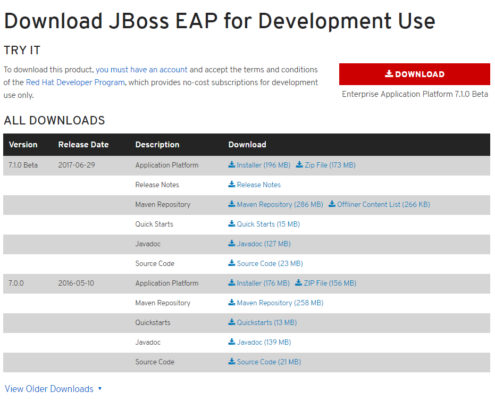
Task: Download Source Code (21 MB)
Action: click(264, 362)
